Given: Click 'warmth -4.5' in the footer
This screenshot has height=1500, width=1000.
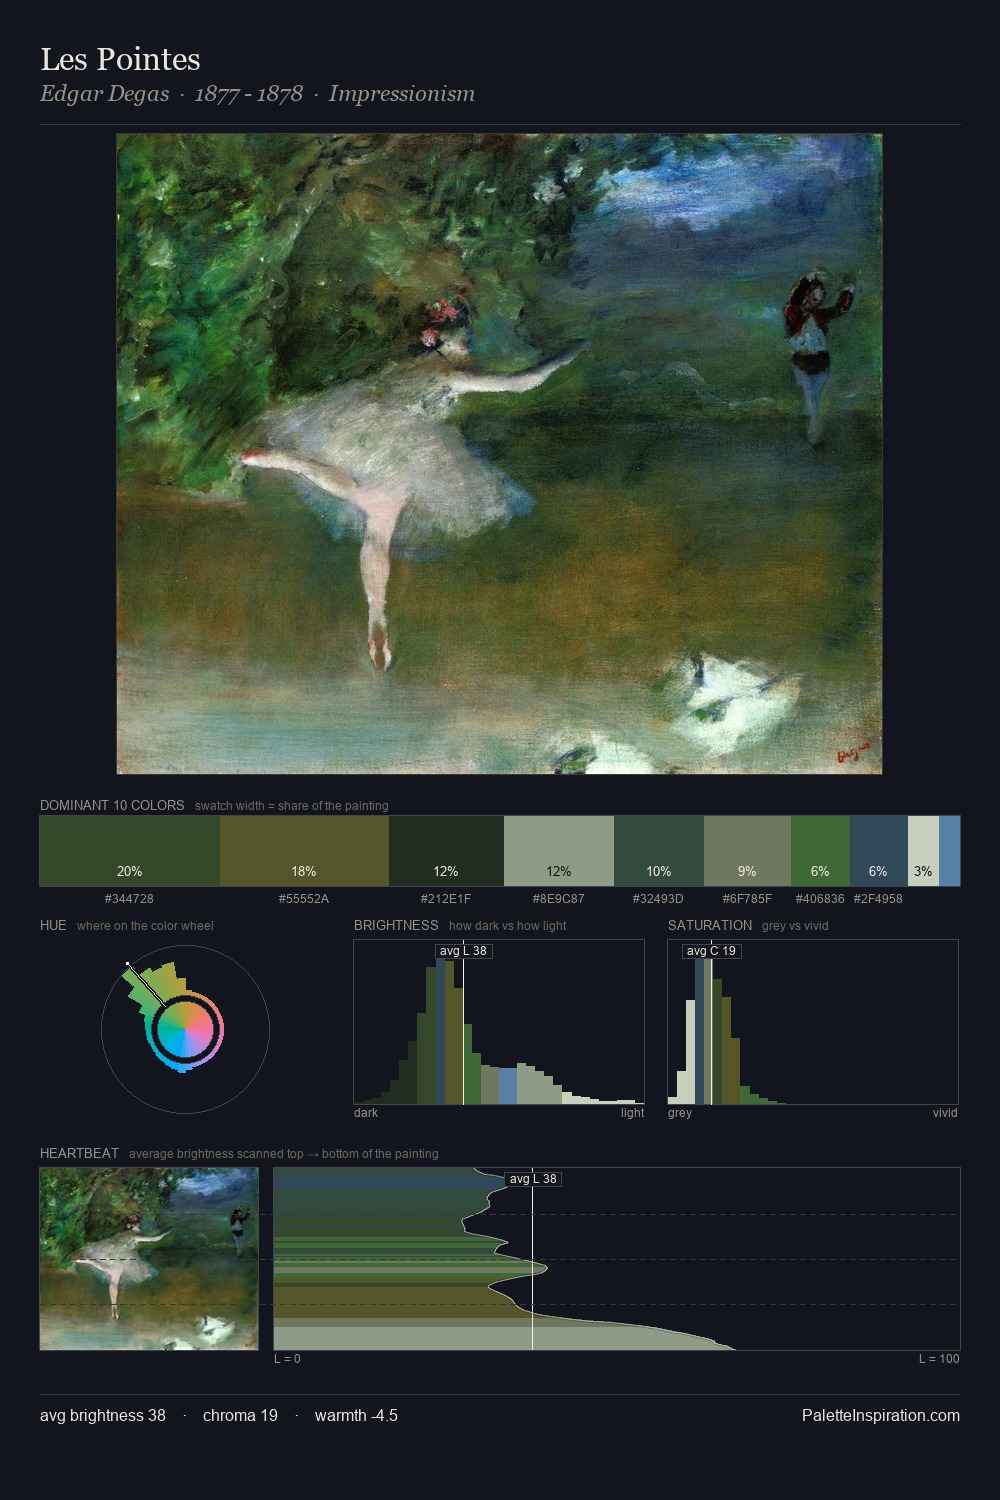Looking at the screenshot, I should (356, 1415).
